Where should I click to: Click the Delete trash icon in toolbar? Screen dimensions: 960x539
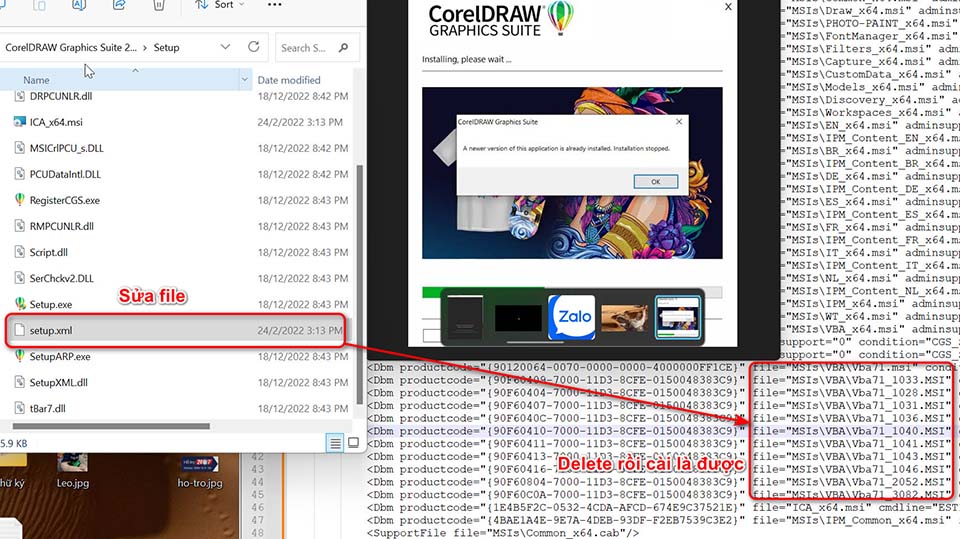pos(158,5)
